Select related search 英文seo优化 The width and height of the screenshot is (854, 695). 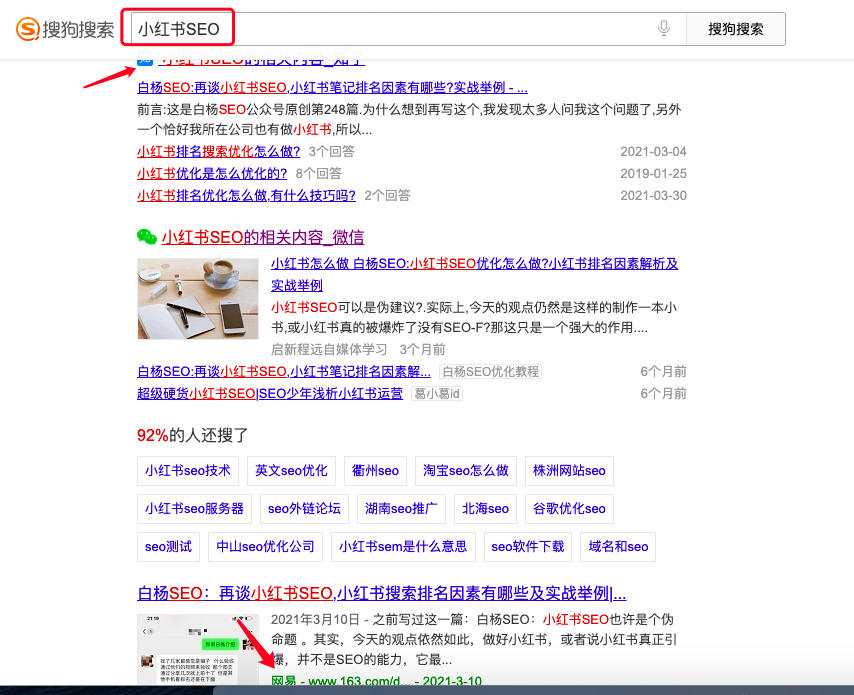point(291,471)
